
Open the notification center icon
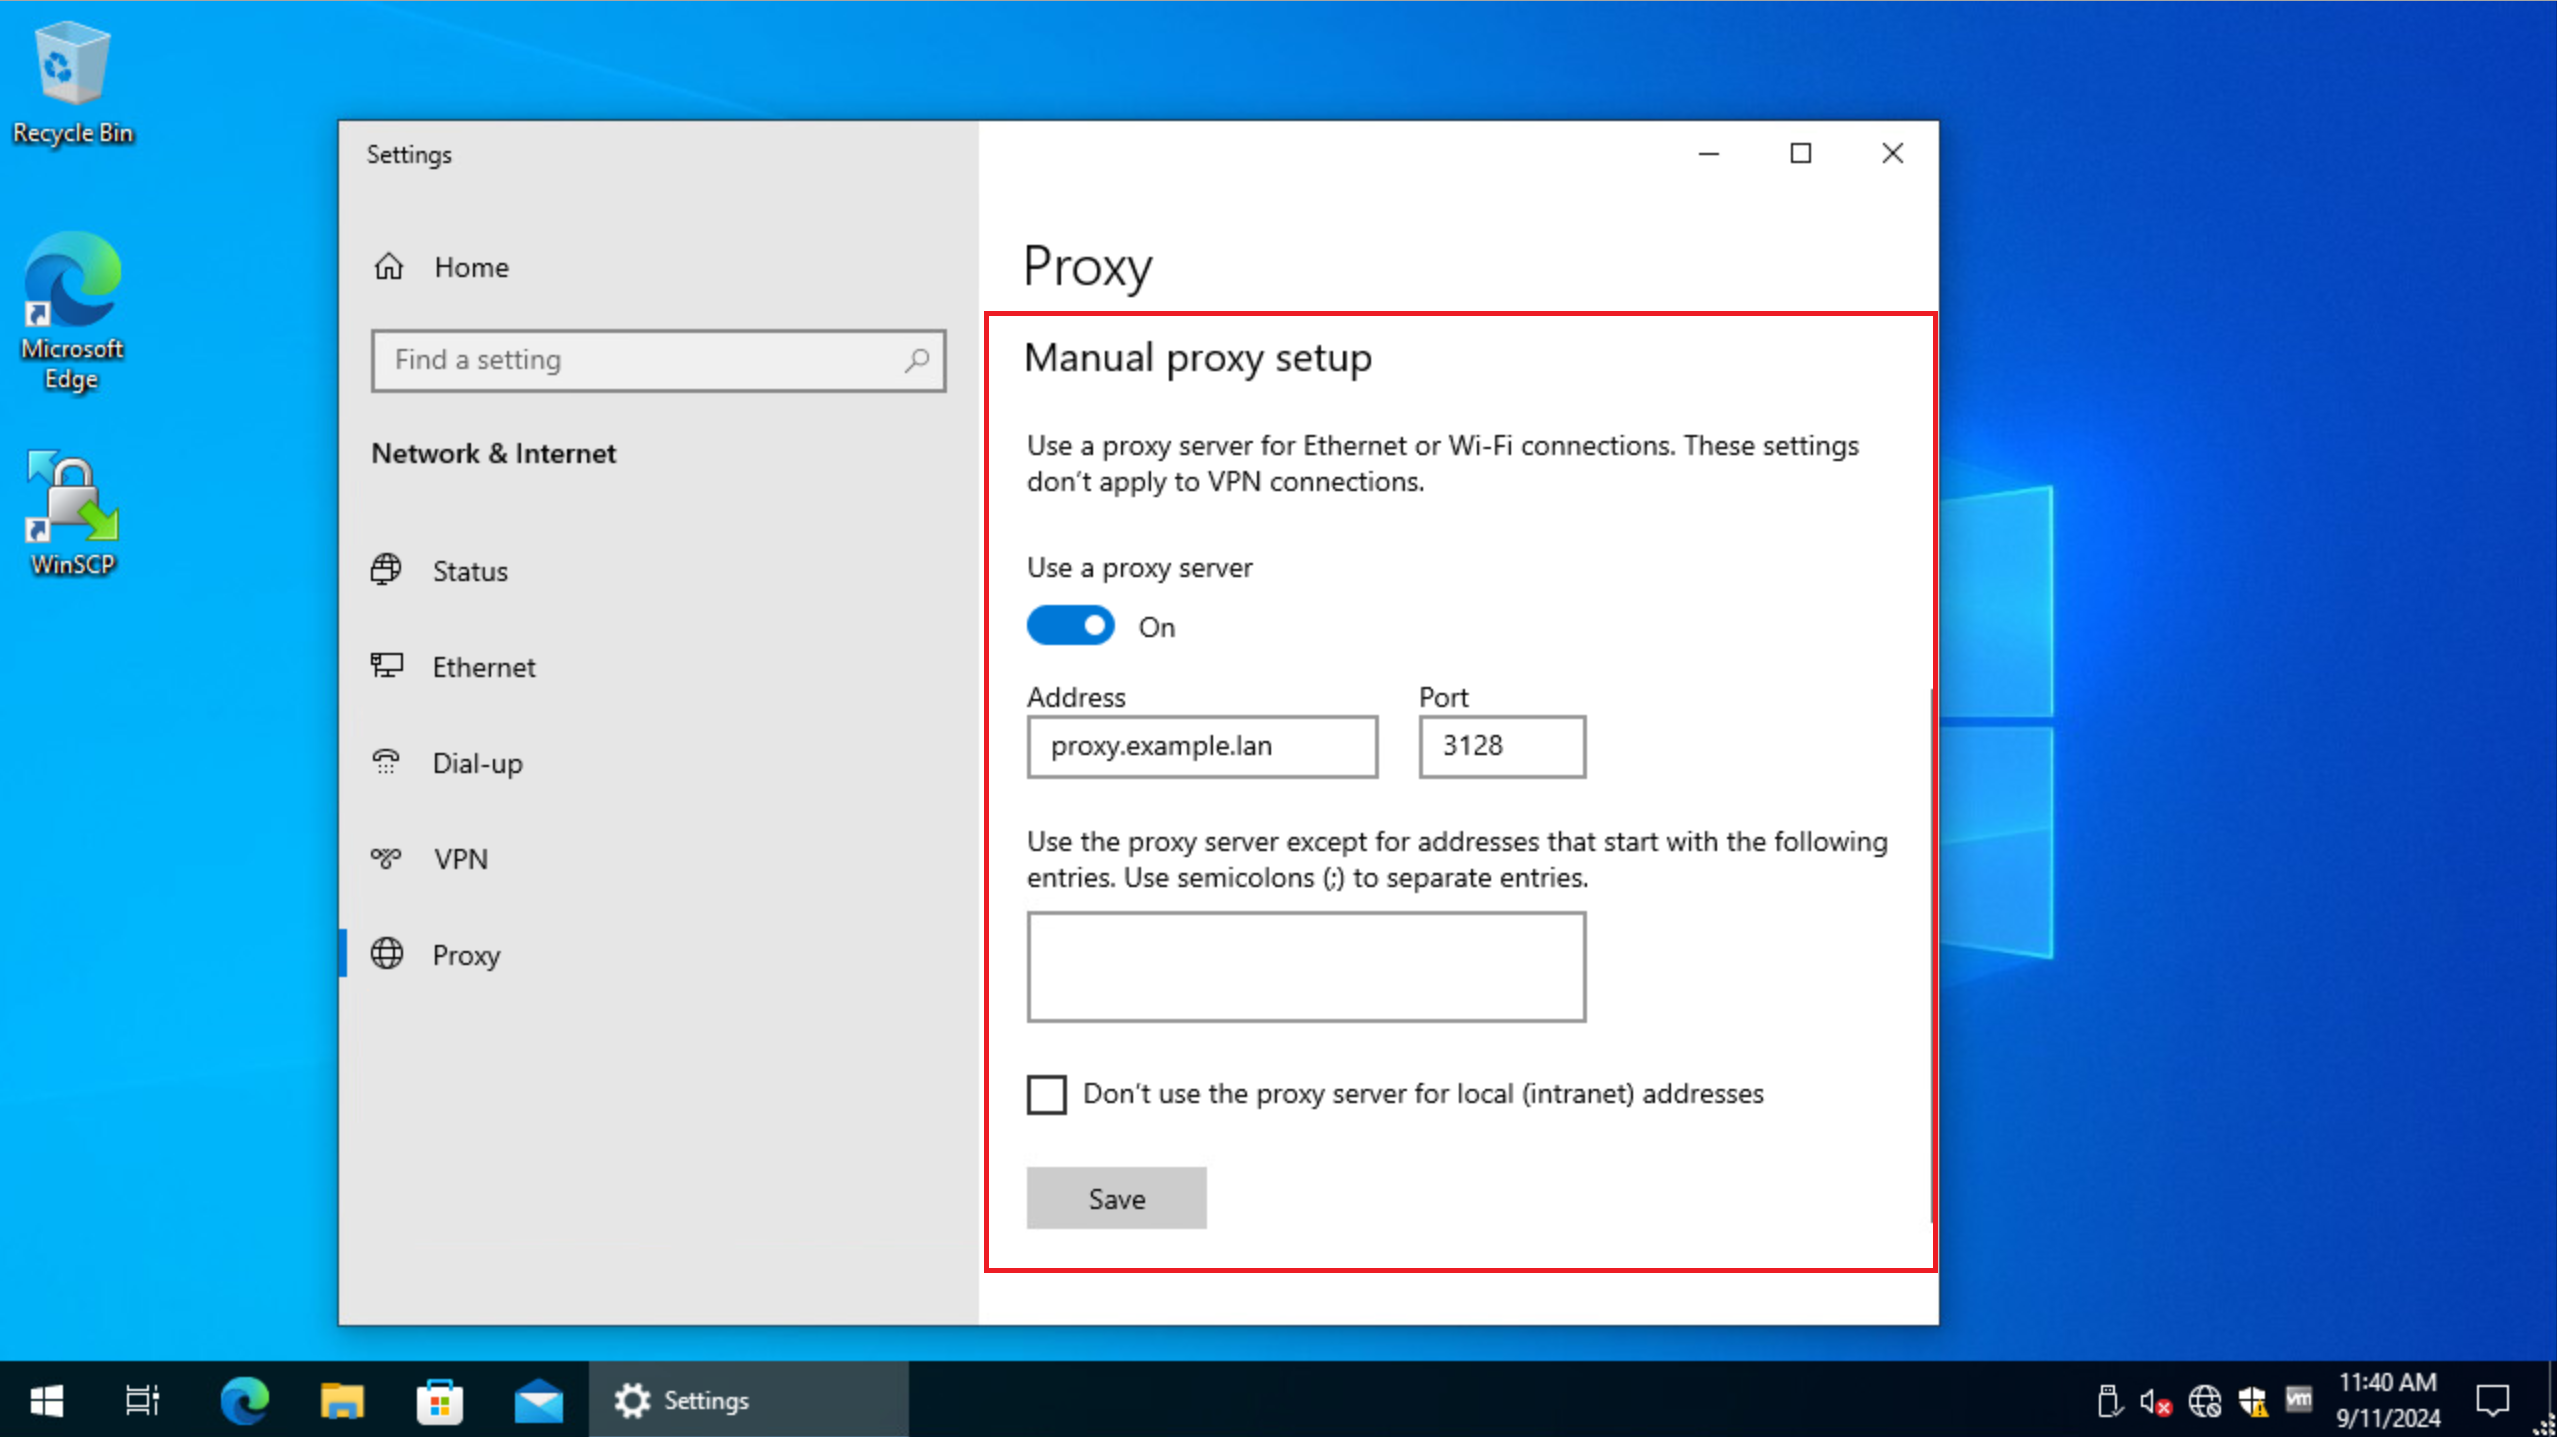click(x=2491, y=1400)
